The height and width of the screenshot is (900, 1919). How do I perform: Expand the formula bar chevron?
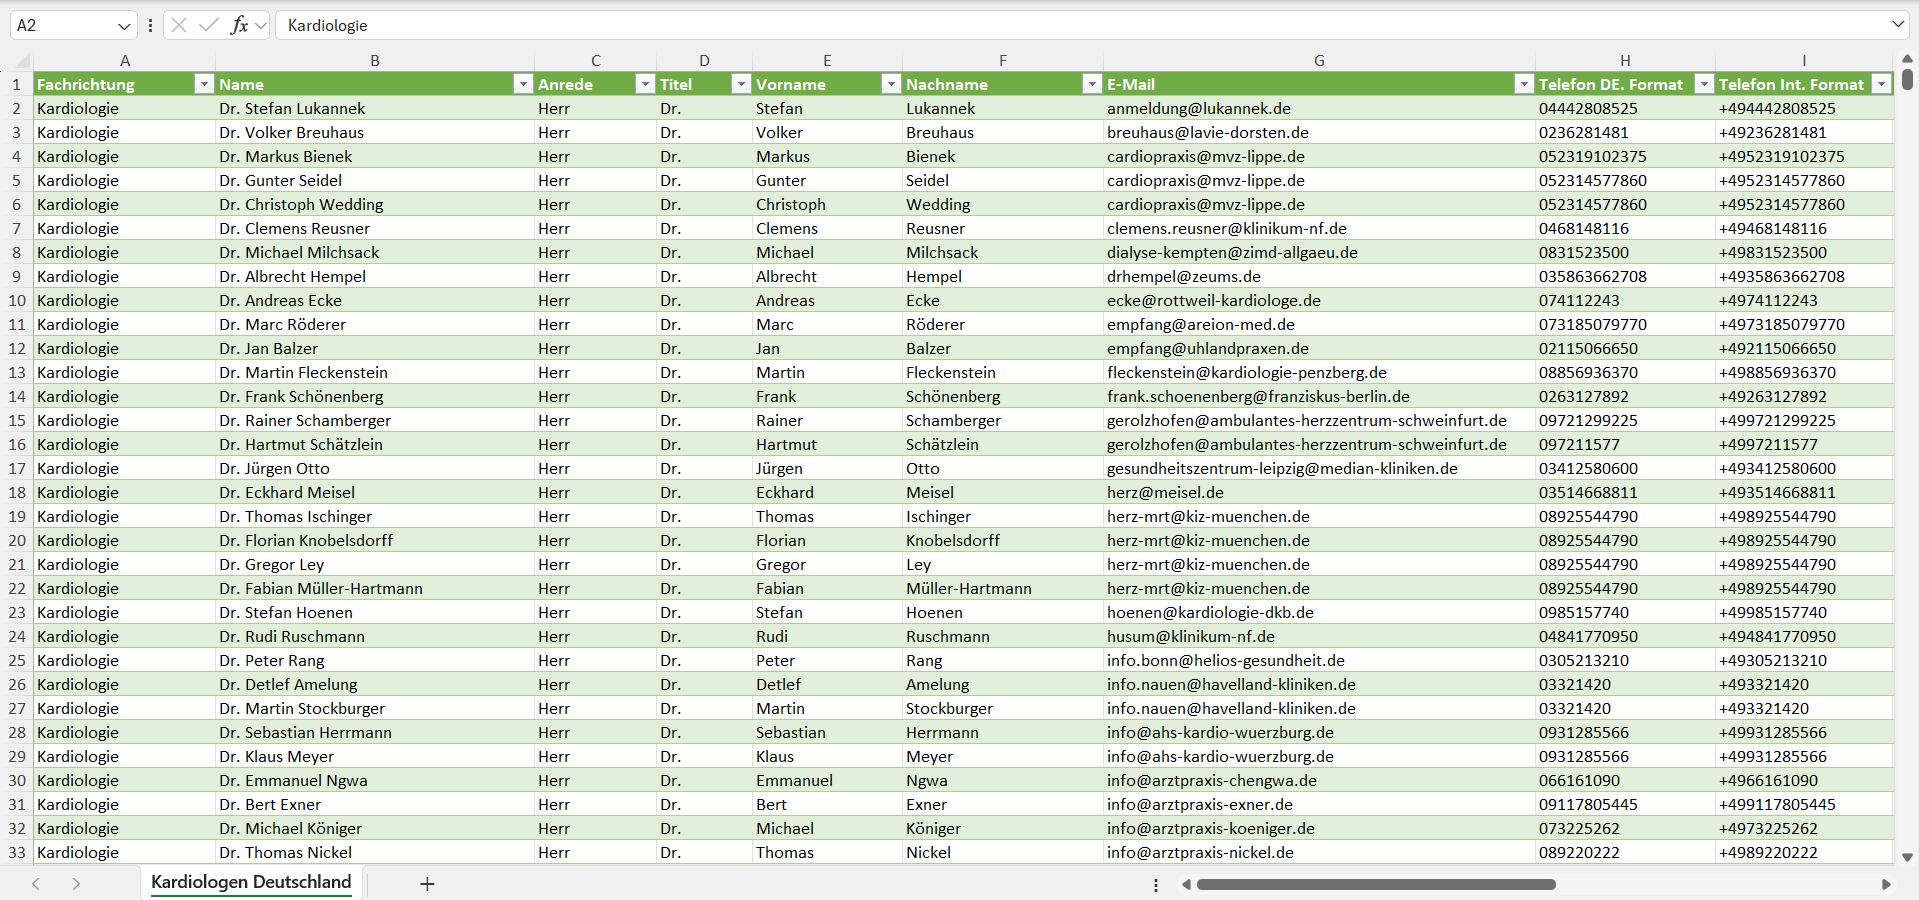pyautogui.click(x=1898, y=25)
